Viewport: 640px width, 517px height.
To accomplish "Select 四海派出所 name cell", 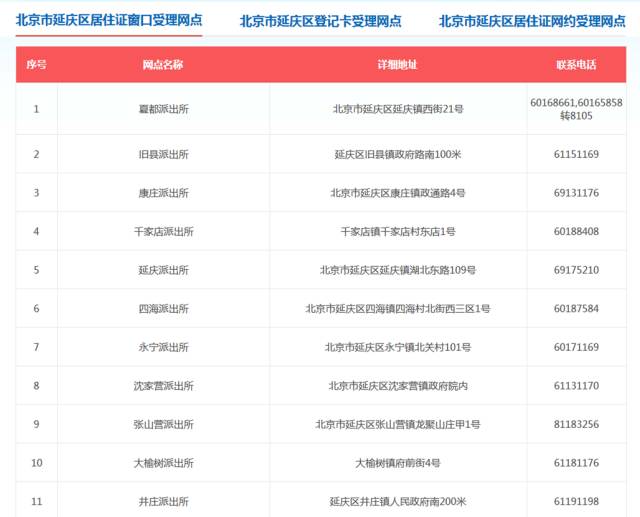I will tap(163, 308).
